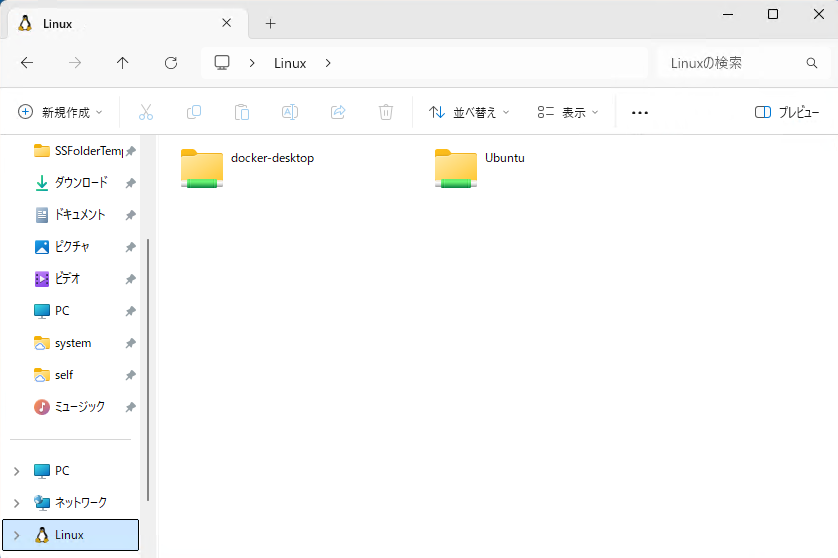The image size is (838, 558).
Task: Select the Downloads (ダウンロード) sidebar item
Action: click(80, 183)
